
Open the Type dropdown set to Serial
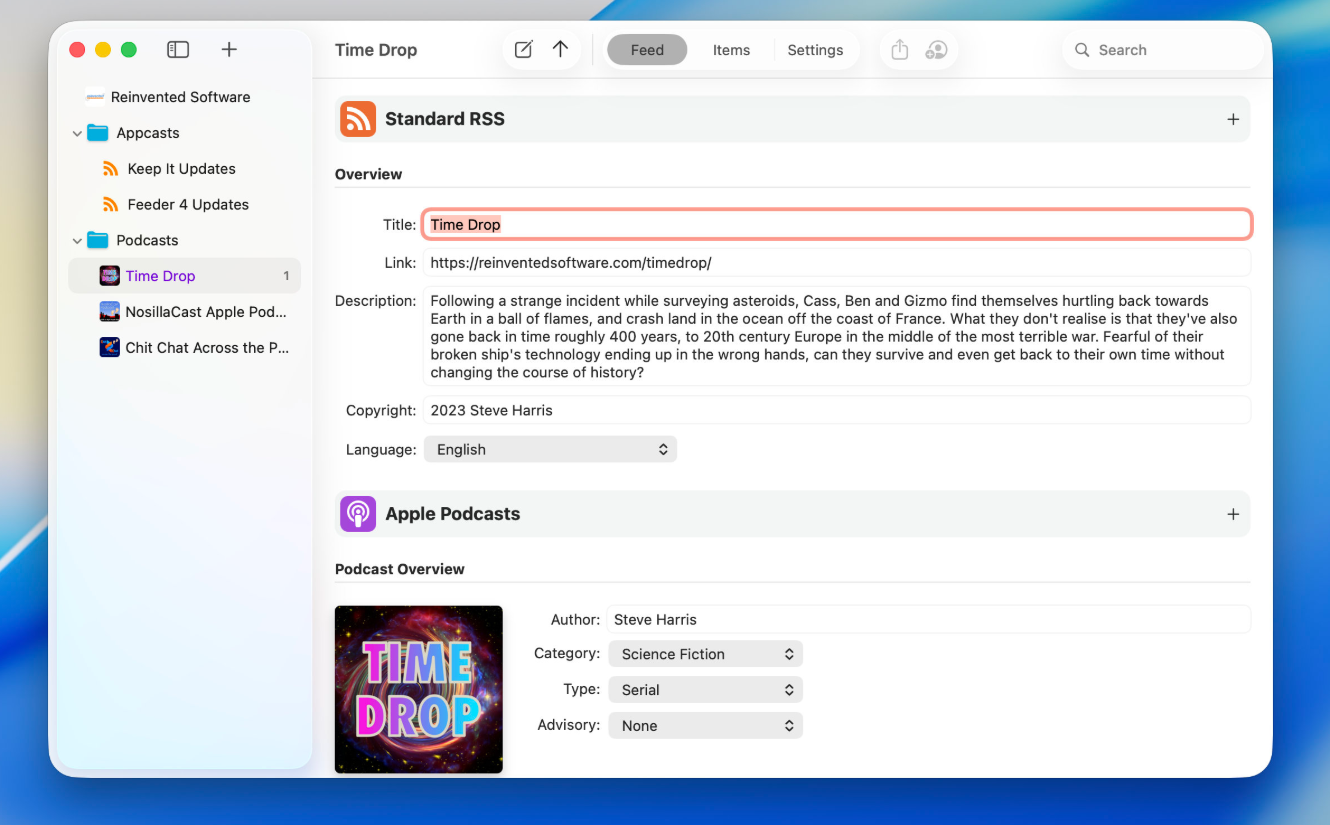point(705,690)
